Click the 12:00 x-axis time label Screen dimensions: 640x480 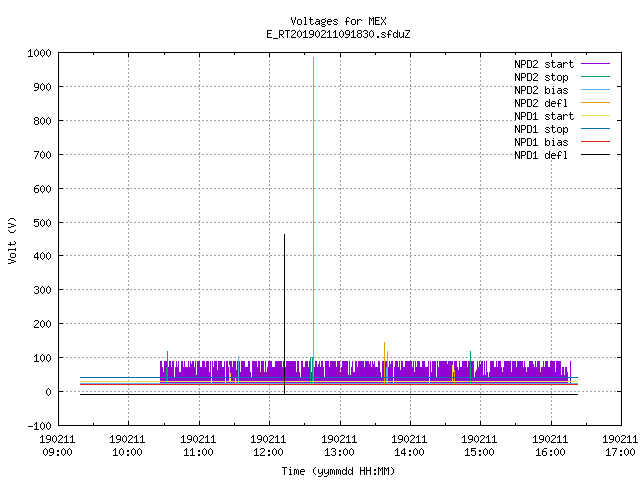(268, 452)
